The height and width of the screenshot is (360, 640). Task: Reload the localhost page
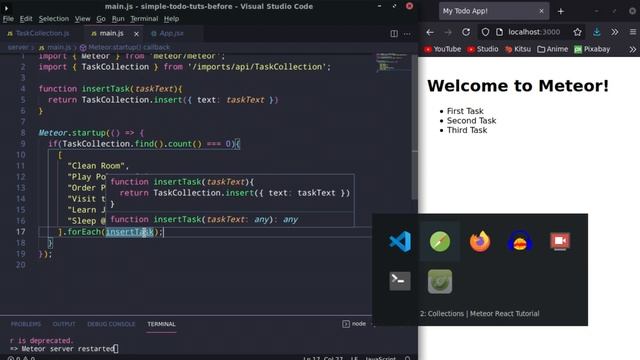tap(466, 32)
